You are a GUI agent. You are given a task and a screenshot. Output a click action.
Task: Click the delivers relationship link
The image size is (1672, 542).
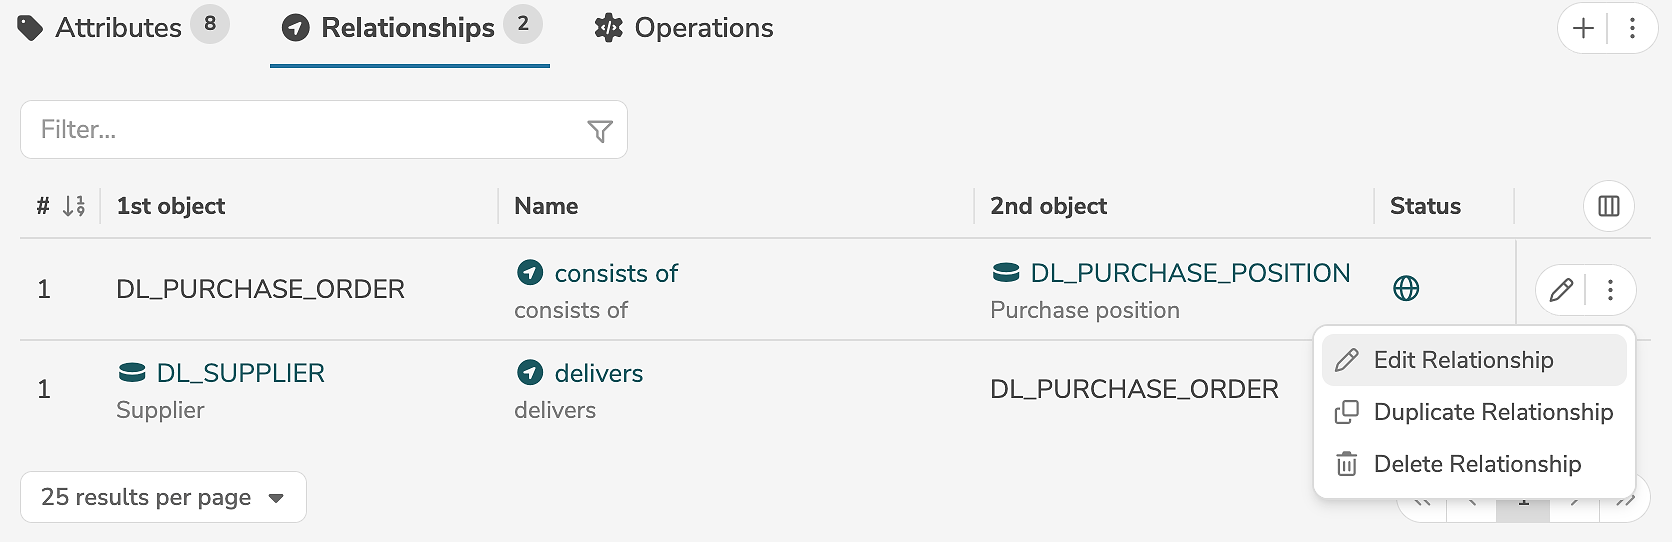pos(598,373)
